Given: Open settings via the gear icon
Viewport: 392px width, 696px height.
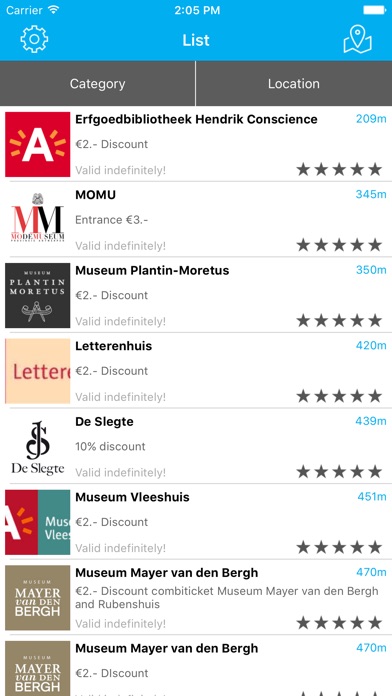Looking at the screenshot, I should (x=34, y=39).
